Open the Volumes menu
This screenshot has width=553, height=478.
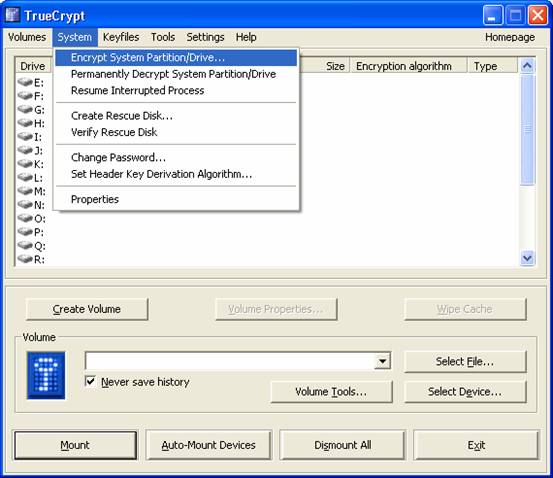(27, 37)
